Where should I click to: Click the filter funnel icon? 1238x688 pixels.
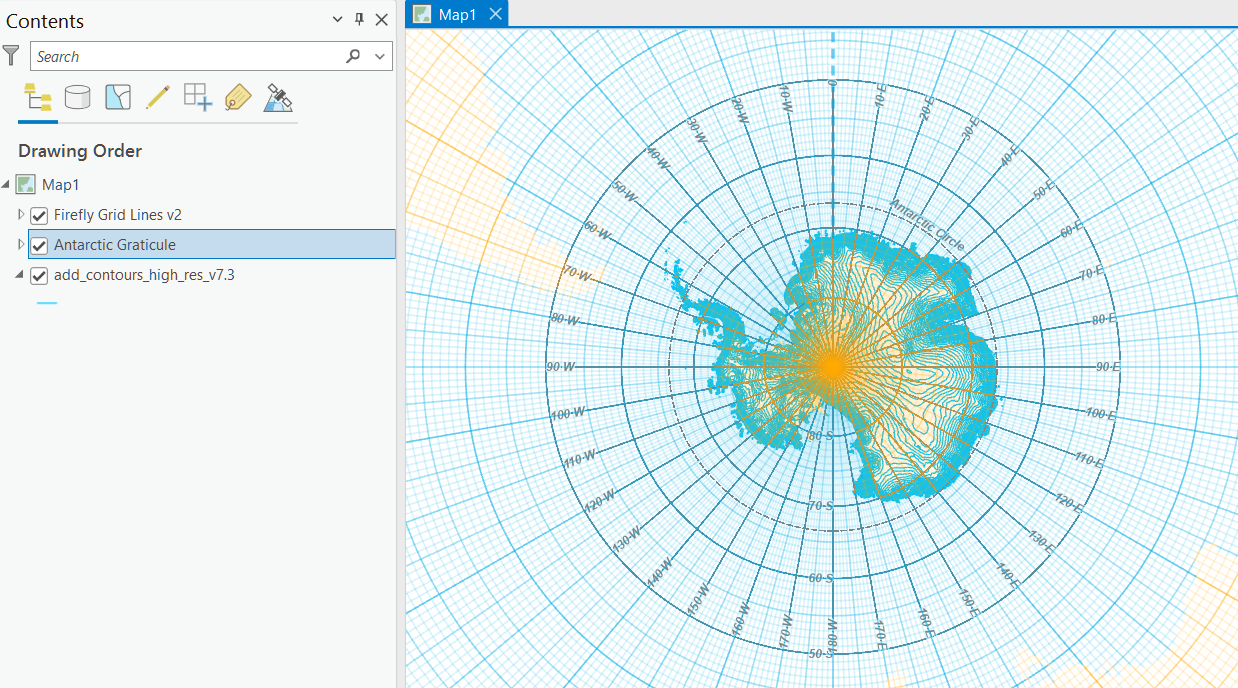click(x=11, y=56)
